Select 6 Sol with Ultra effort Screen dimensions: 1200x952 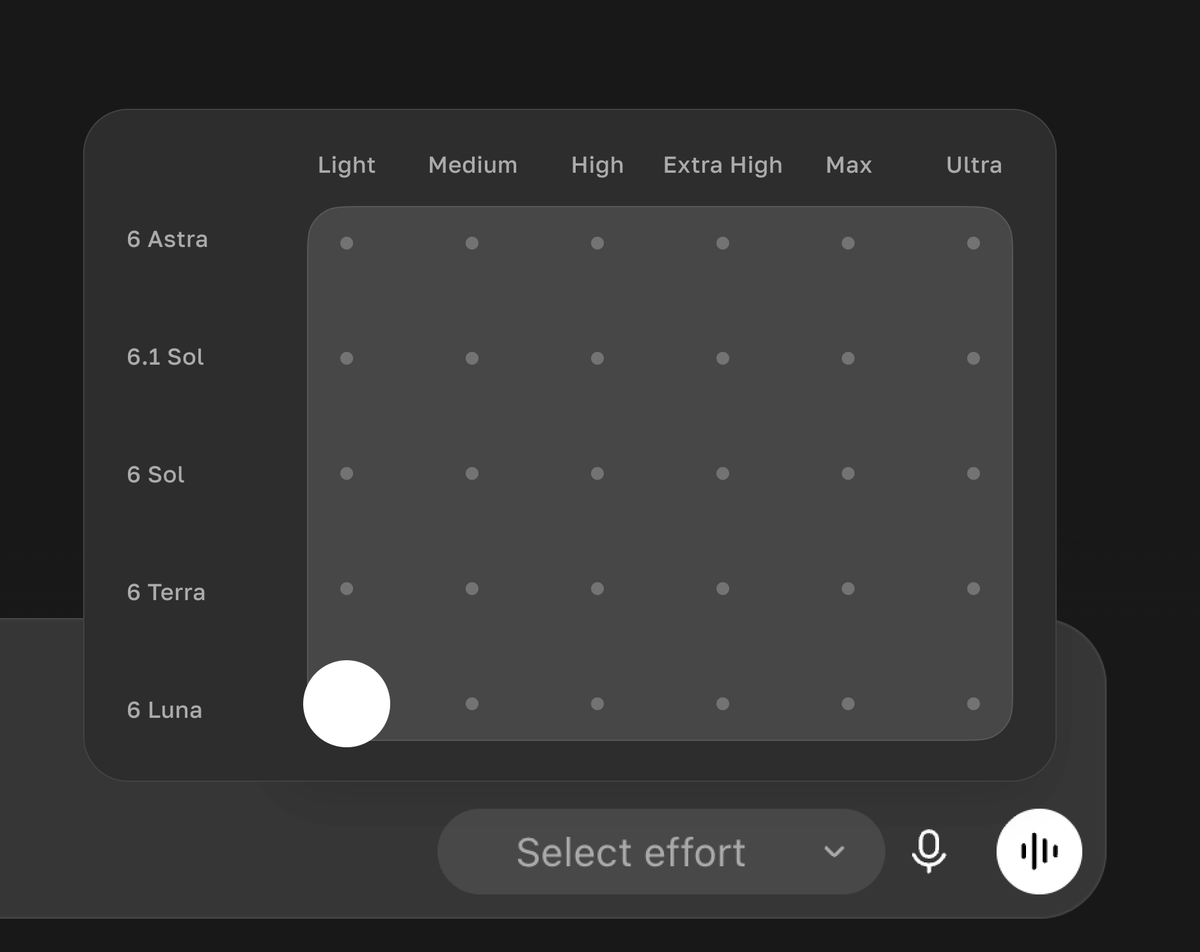click(x=974, y=473)
